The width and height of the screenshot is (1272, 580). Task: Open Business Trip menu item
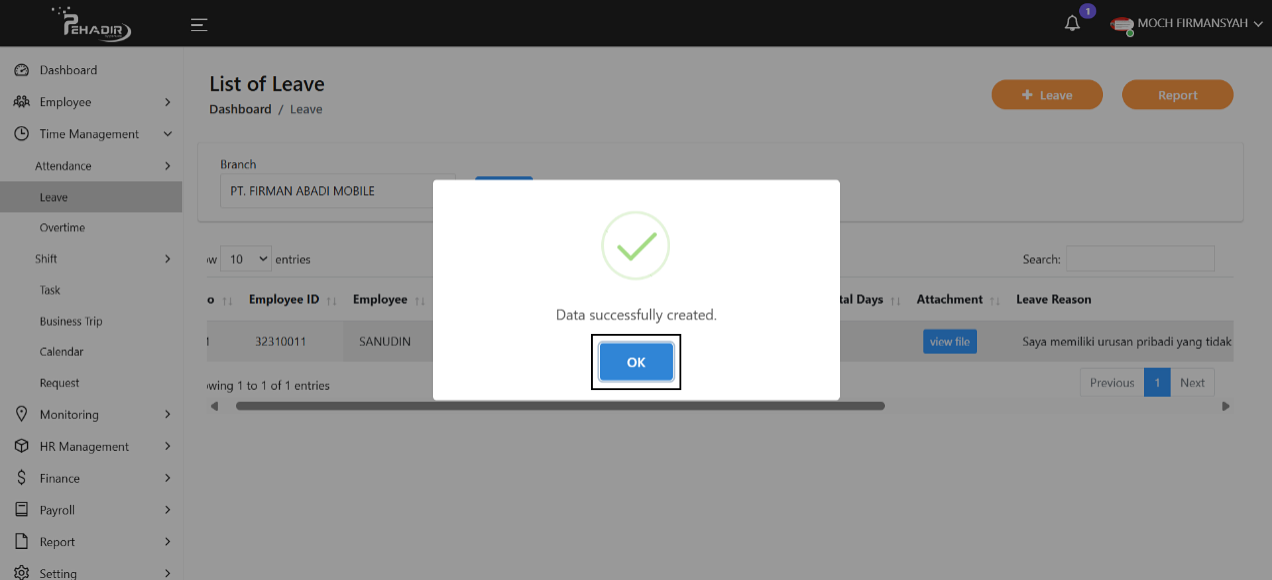(71, 321)
